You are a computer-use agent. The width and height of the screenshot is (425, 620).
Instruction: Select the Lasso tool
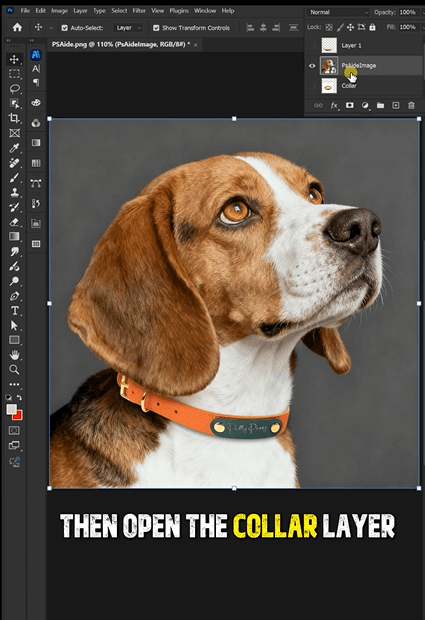click(14, 89)
